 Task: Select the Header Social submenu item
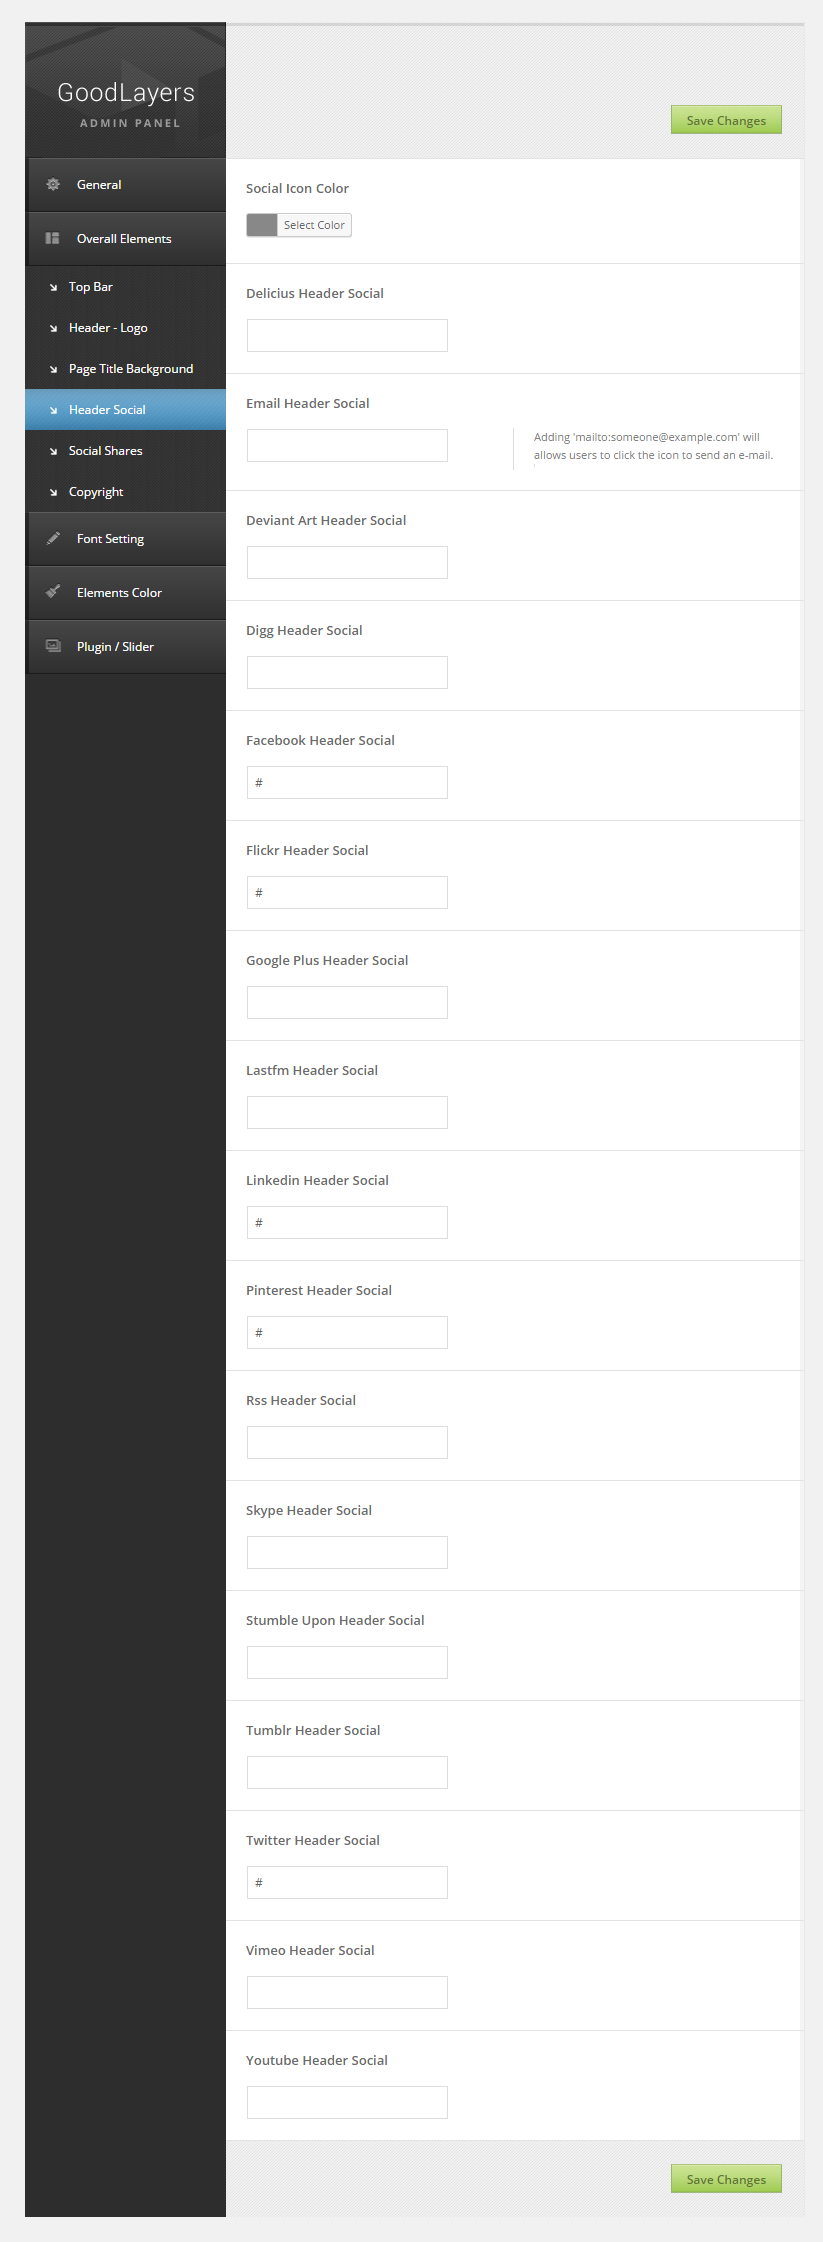107,410
